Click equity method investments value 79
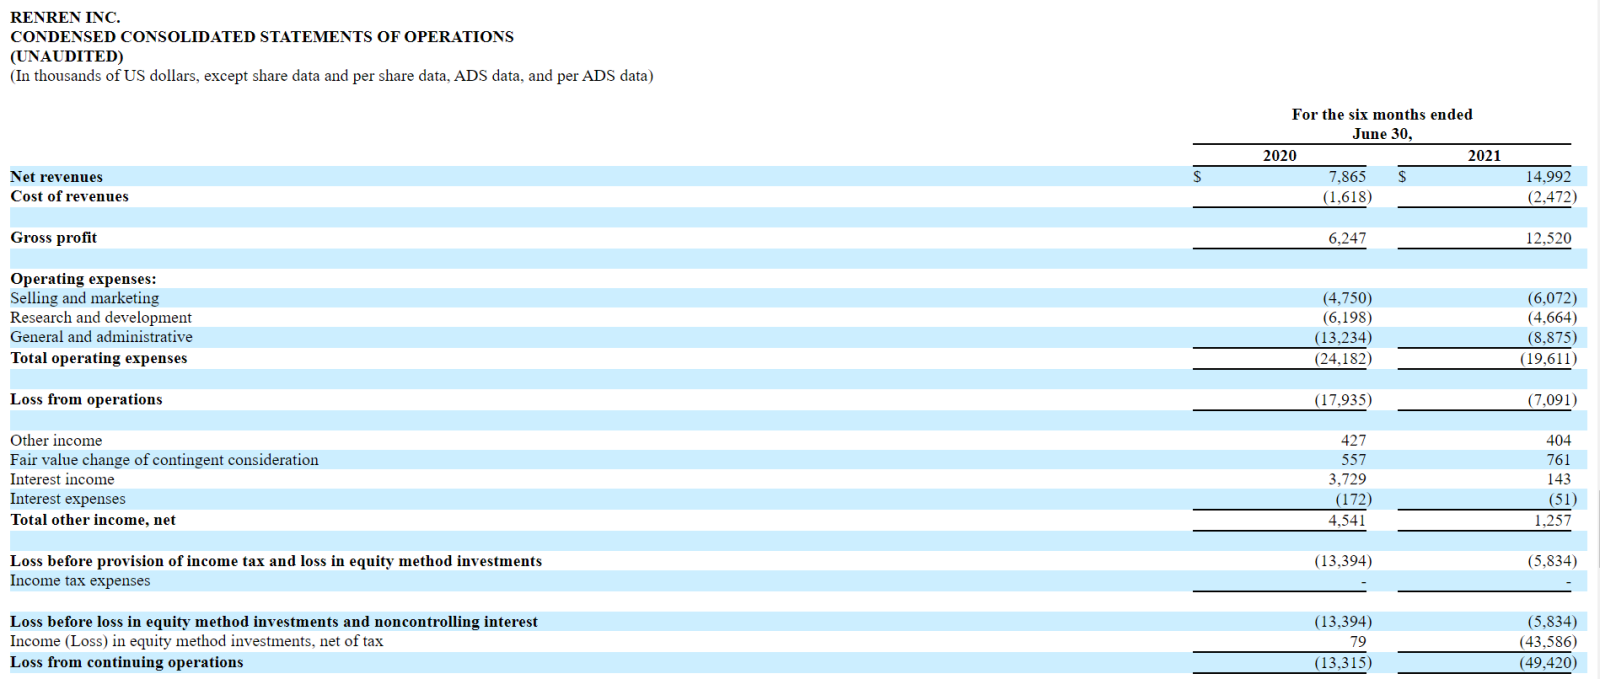 click(x=1357, y=642)
